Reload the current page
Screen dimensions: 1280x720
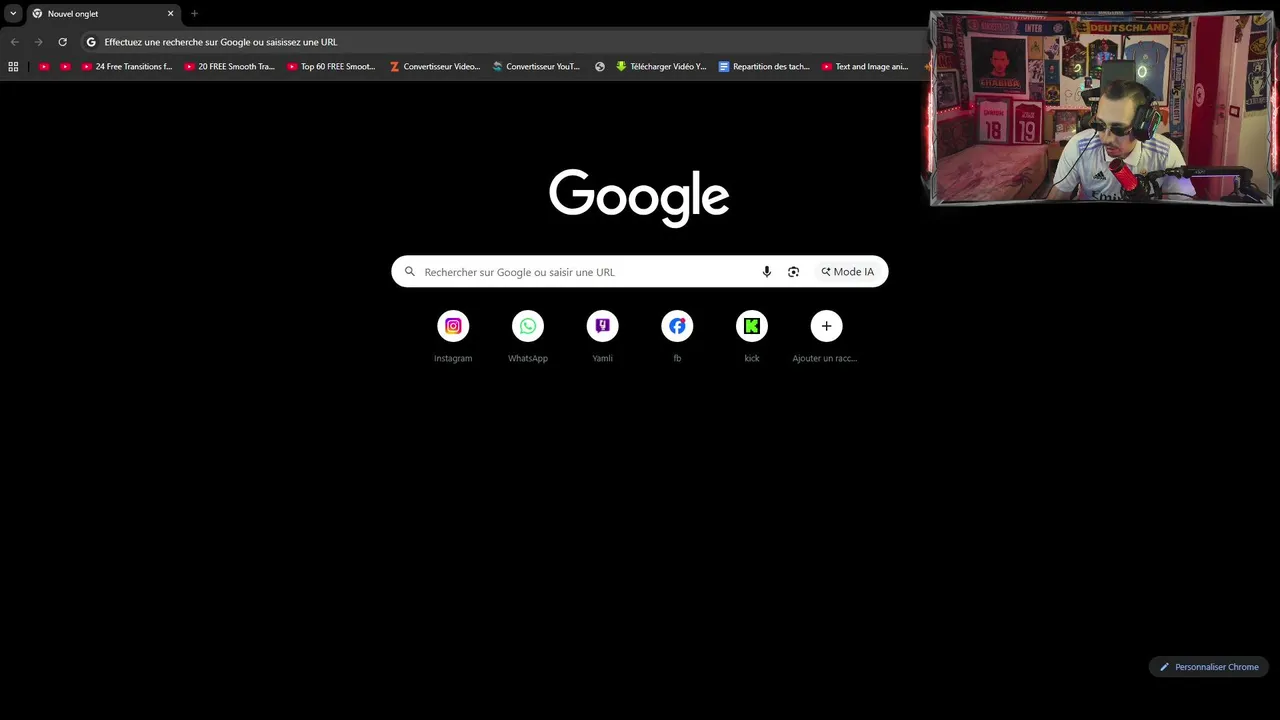tap(62, 42)
